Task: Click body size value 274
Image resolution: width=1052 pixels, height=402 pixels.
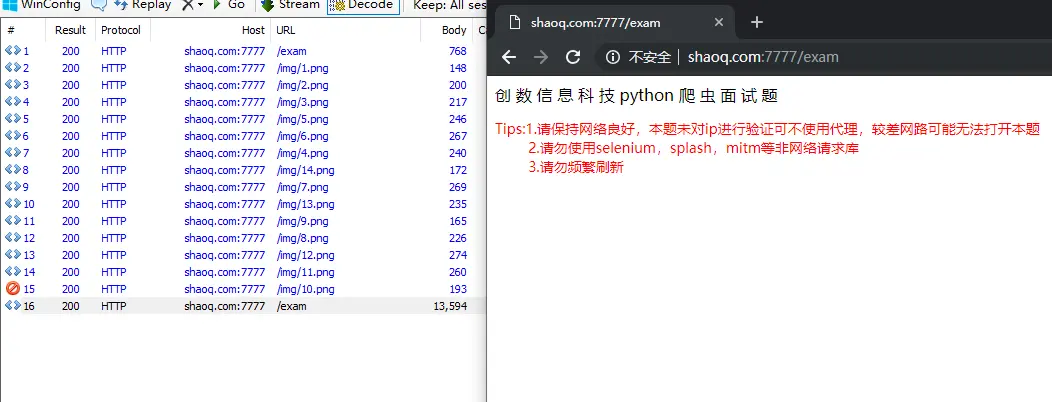Action: tap(458, 255)
